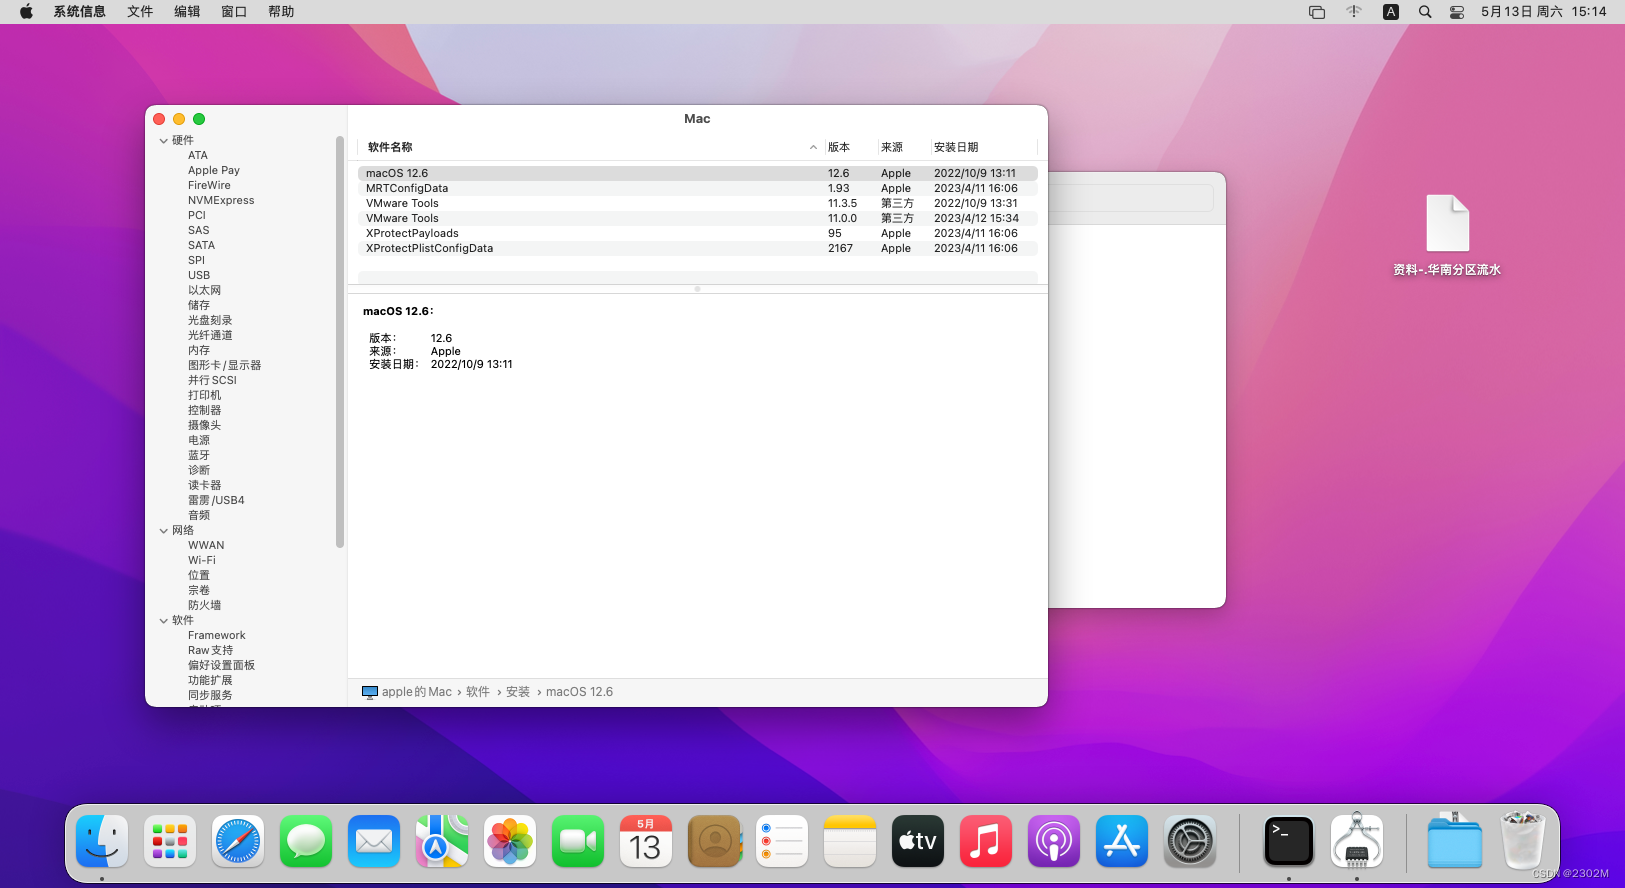Select macOS 12.6 row in list
Screen dimensions: 1625x888
[x=697, y=173]
